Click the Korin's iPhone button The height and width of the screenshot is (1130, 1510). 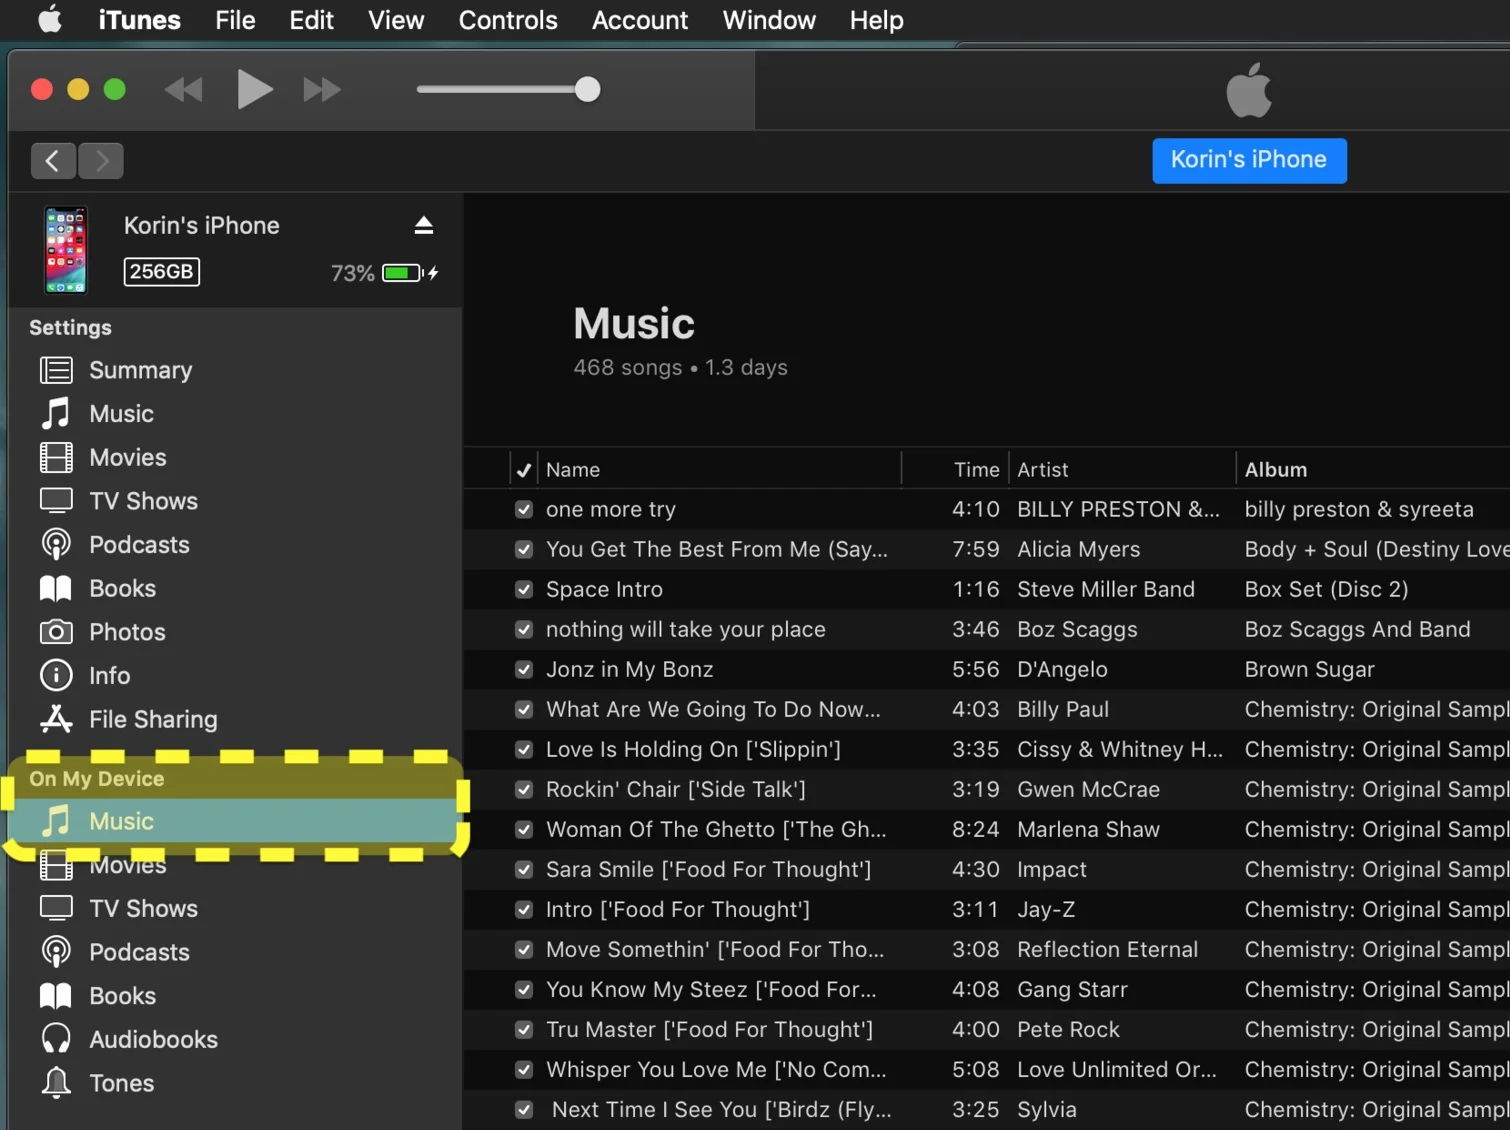coord(1249,160)
